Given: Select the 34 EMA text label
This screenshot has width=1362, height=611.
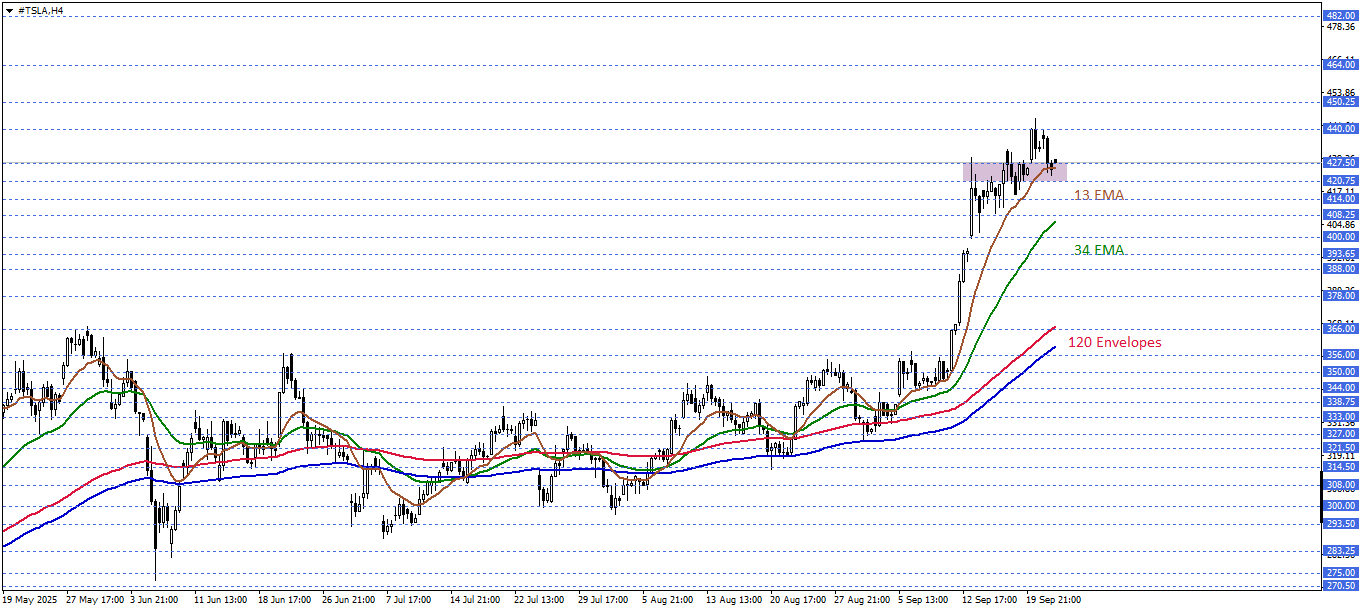Looking at the screenshot, I should click(x=1098, y=250).
